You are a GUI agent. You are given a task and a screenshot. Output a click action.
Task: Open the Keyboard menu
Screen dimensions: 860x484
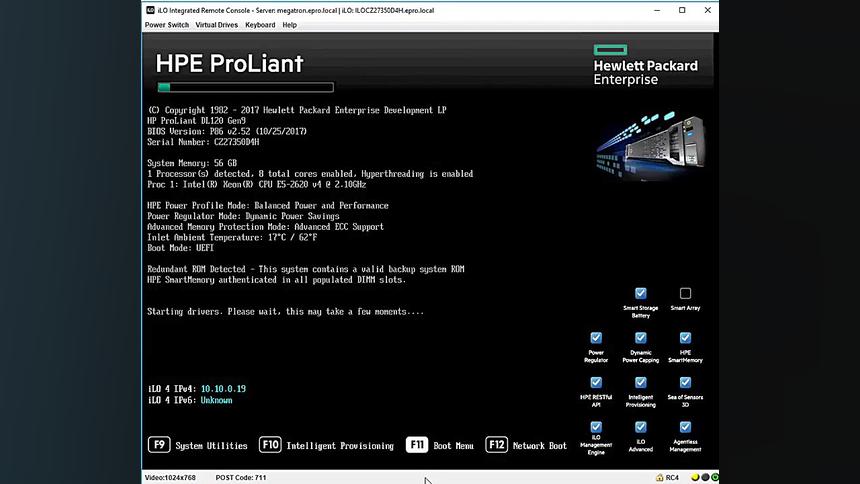pos(260,25)
